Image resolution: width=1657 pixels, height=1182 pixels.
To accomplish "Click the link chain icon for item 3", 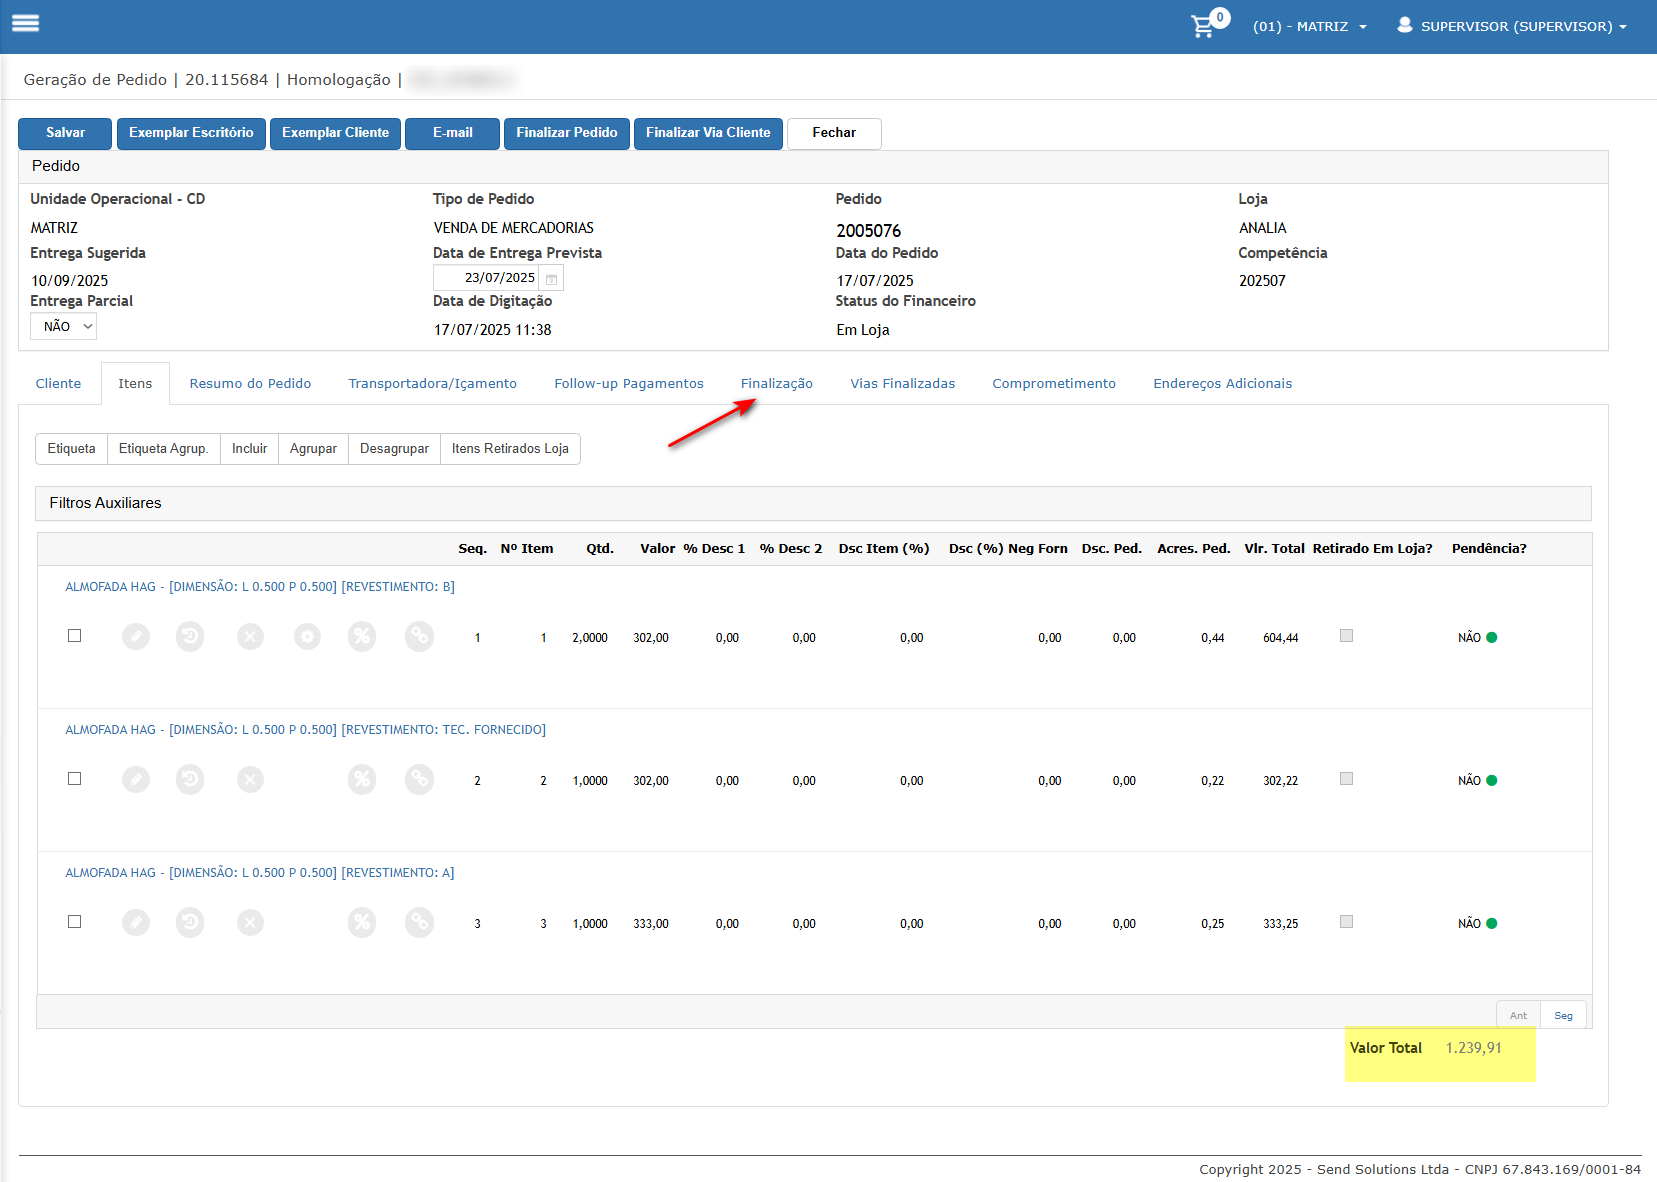I will point(419,922).
